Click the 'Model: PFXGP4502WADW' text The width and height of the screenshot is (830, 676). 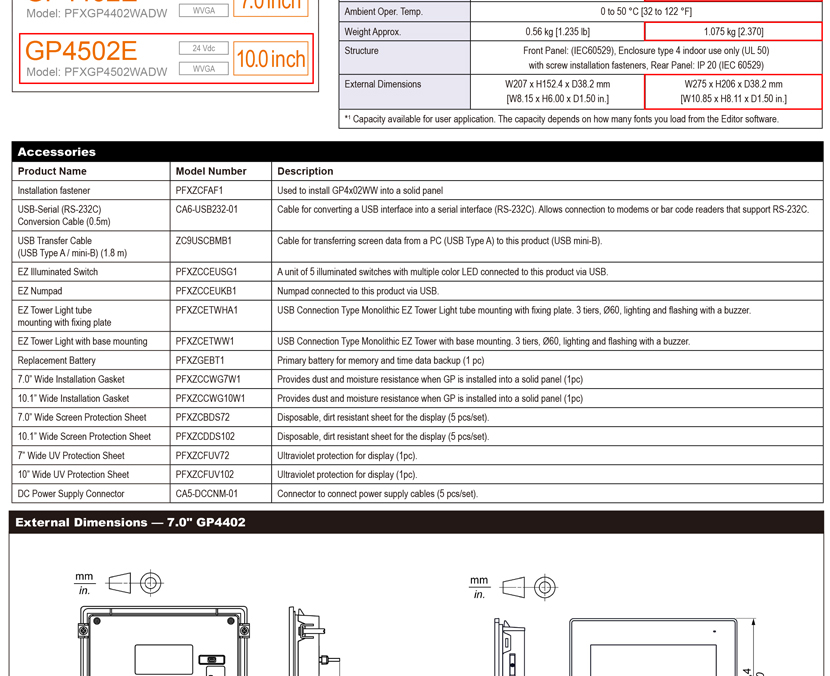[97, 72]
